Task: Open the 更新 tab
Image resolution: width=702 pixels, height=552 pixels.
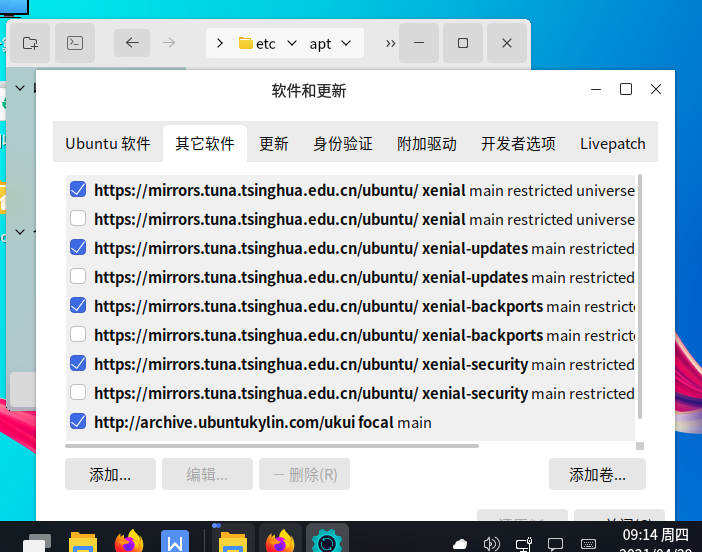Action: tap(274, 144)
